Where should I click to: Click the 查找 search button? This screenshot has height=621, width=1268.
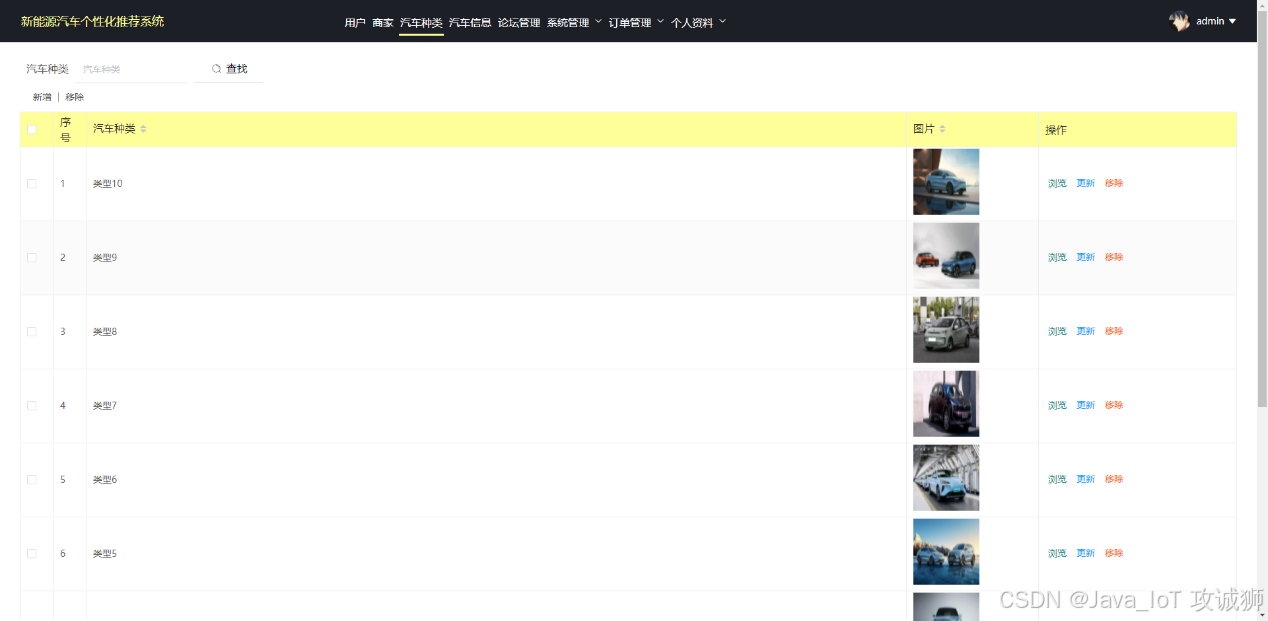[x=229, y=69]
